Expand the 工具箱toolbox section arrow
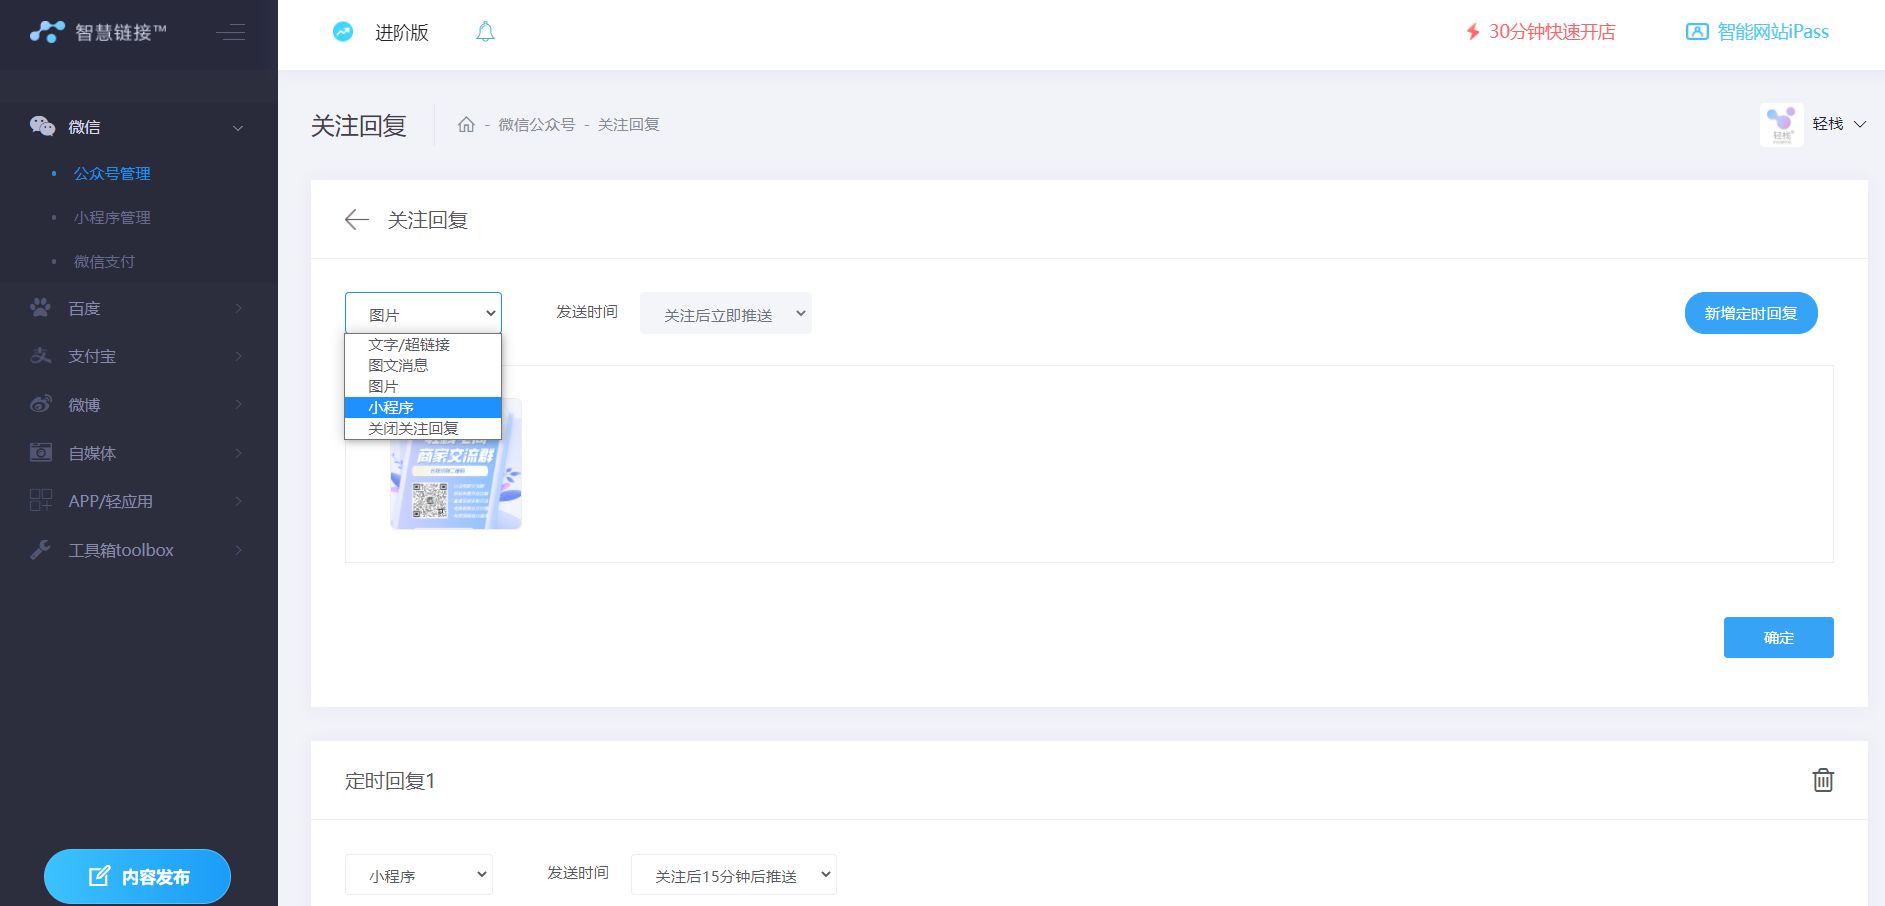1885x906 pixels. pos(238,549)
